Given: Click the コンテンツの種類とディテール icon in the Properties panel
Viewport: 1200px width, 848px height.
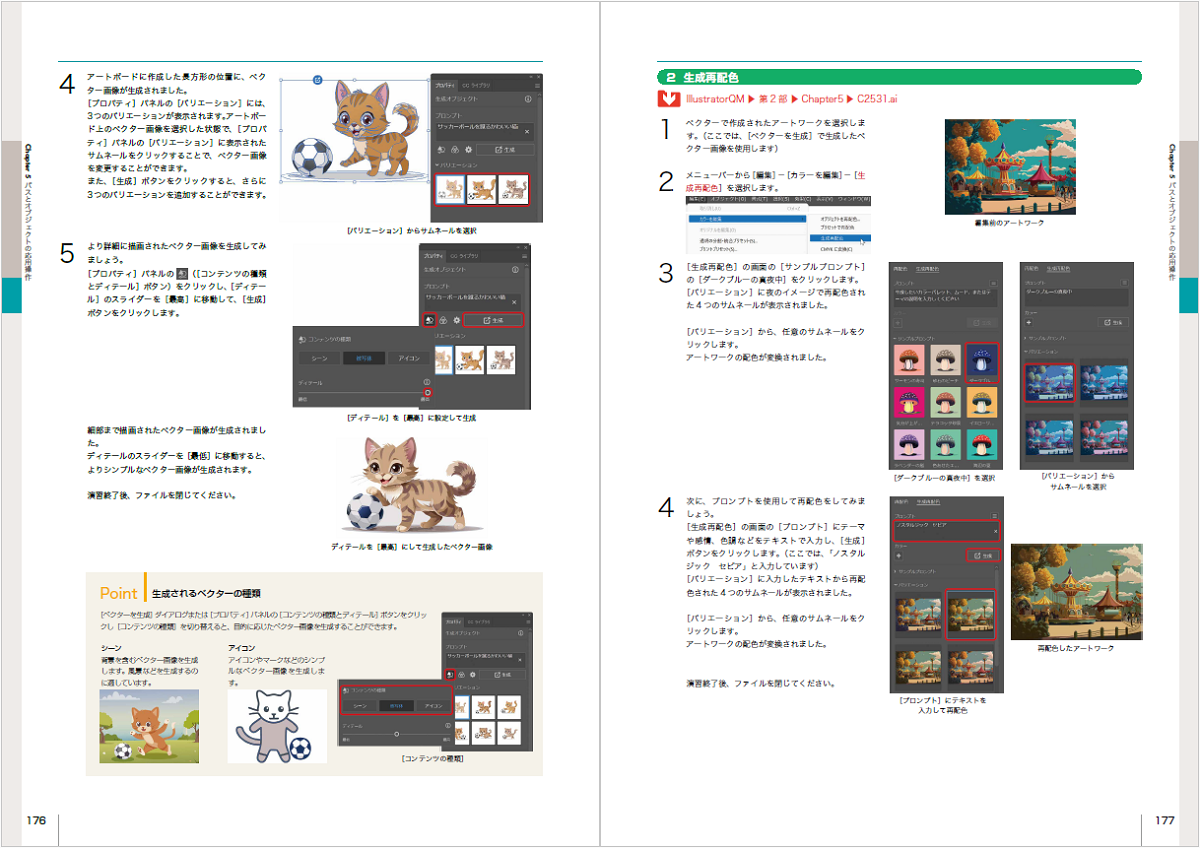Looking at the screenshot, I should 430,320.
